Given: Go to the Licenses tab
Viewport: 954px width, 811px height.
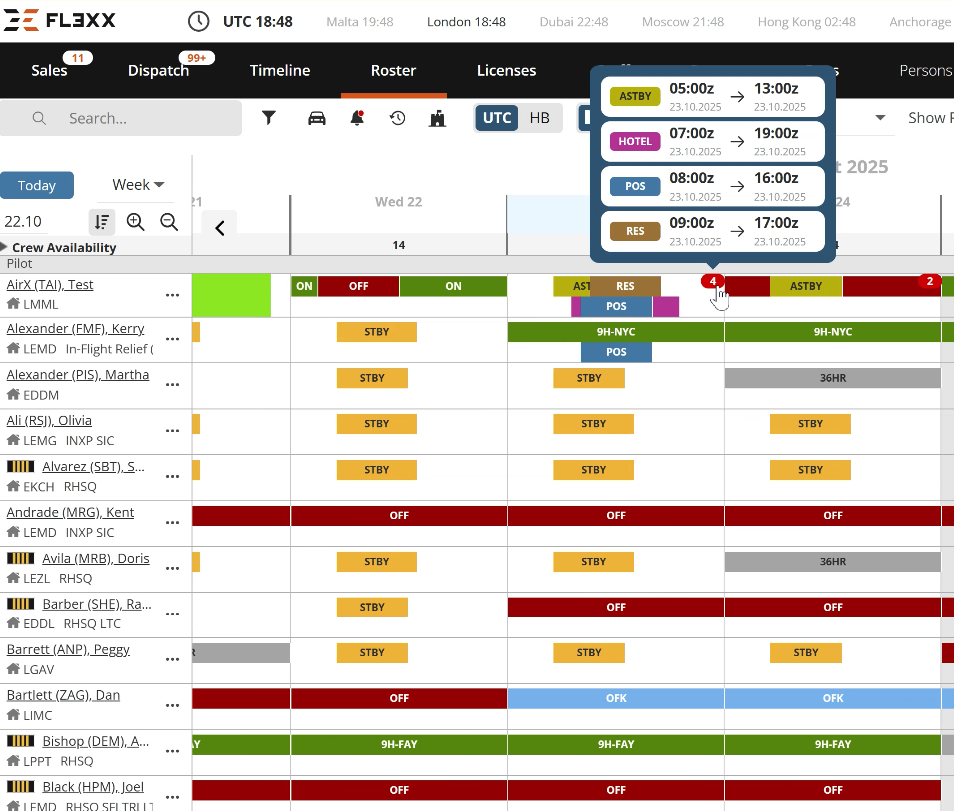Looking at the screenshot, I should pos(506,70).
